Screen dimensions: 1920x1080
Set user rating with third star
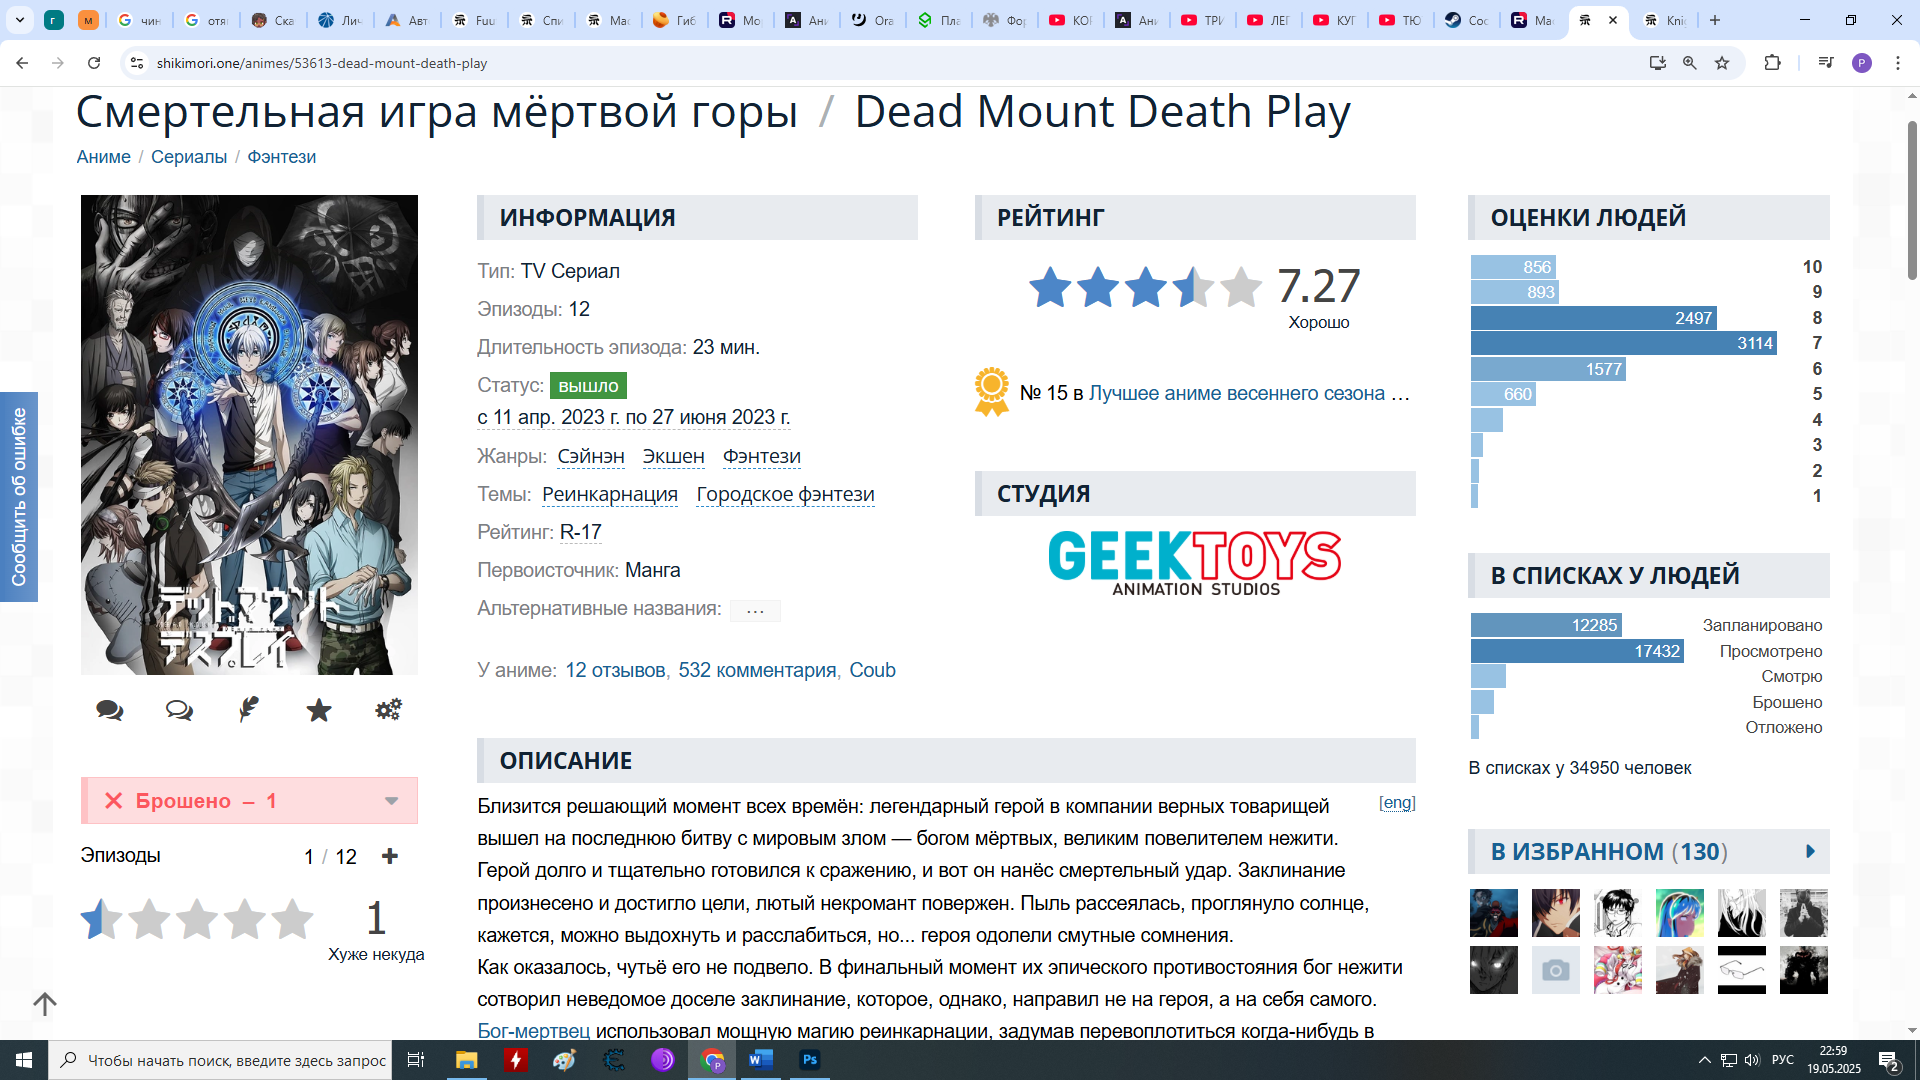(x=197, y=919)
